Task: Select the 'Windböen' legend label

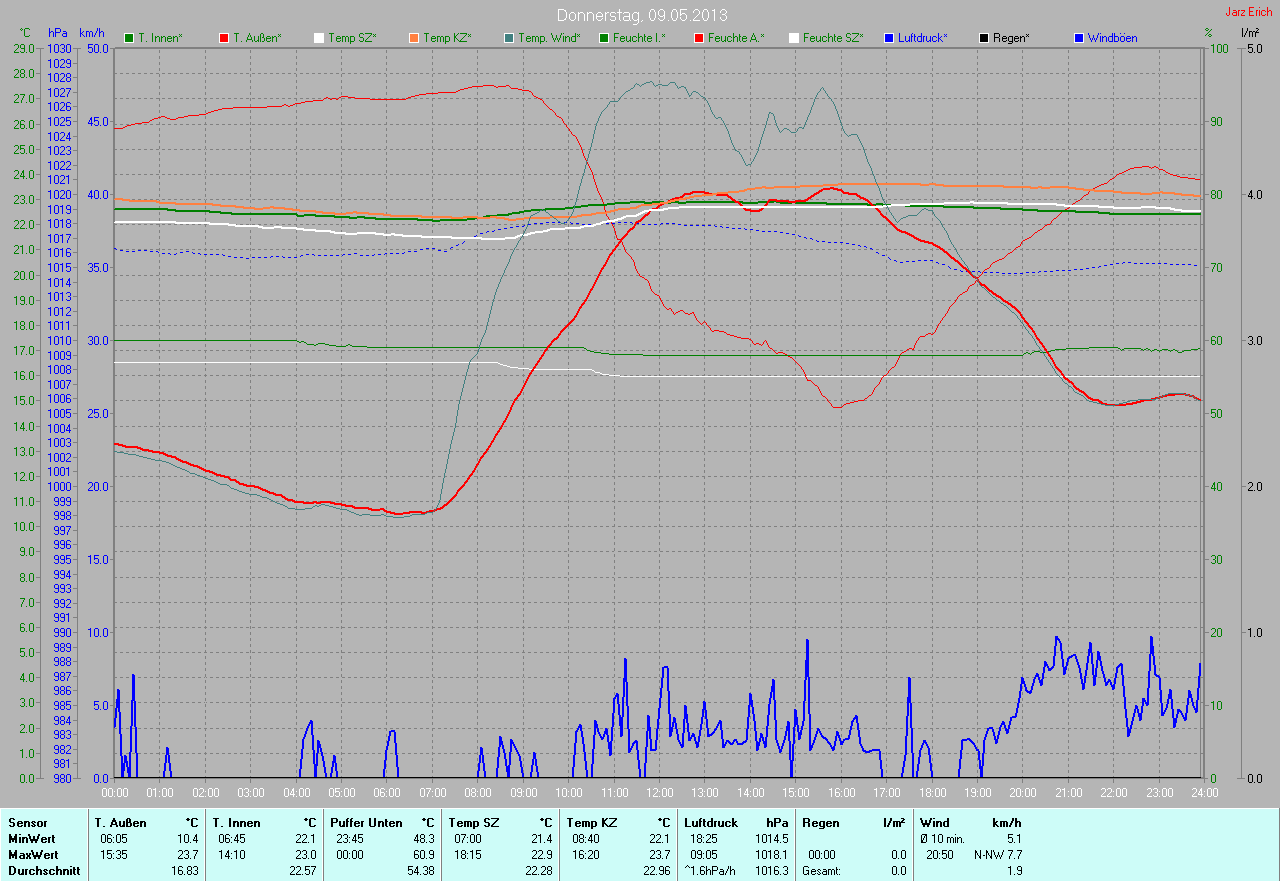Action: click(1113, 38)
